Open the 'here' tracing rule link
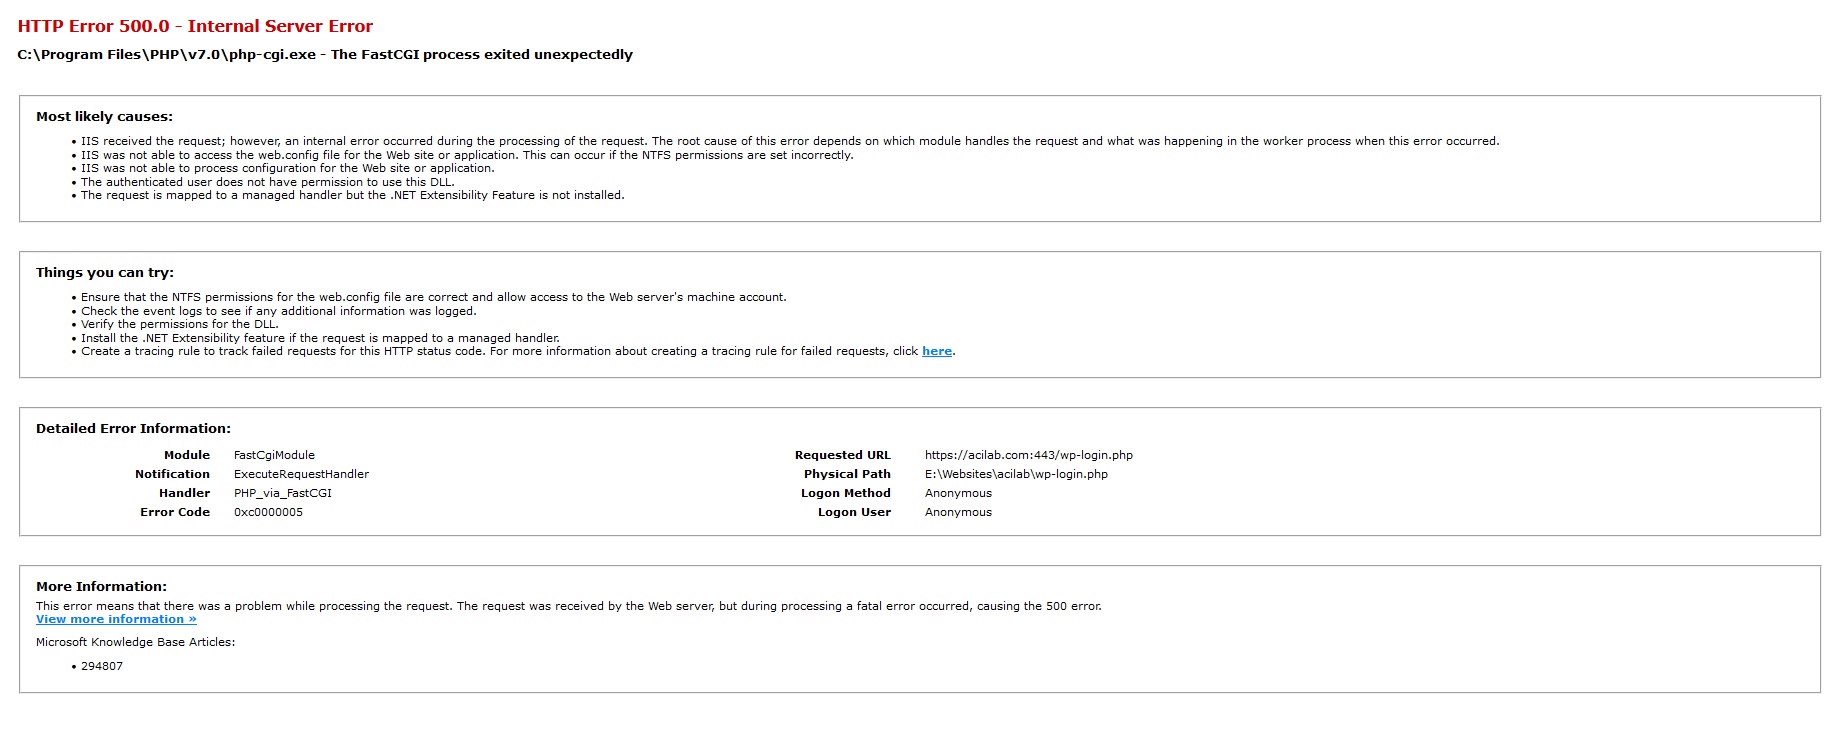 click(x=937, y=351)
